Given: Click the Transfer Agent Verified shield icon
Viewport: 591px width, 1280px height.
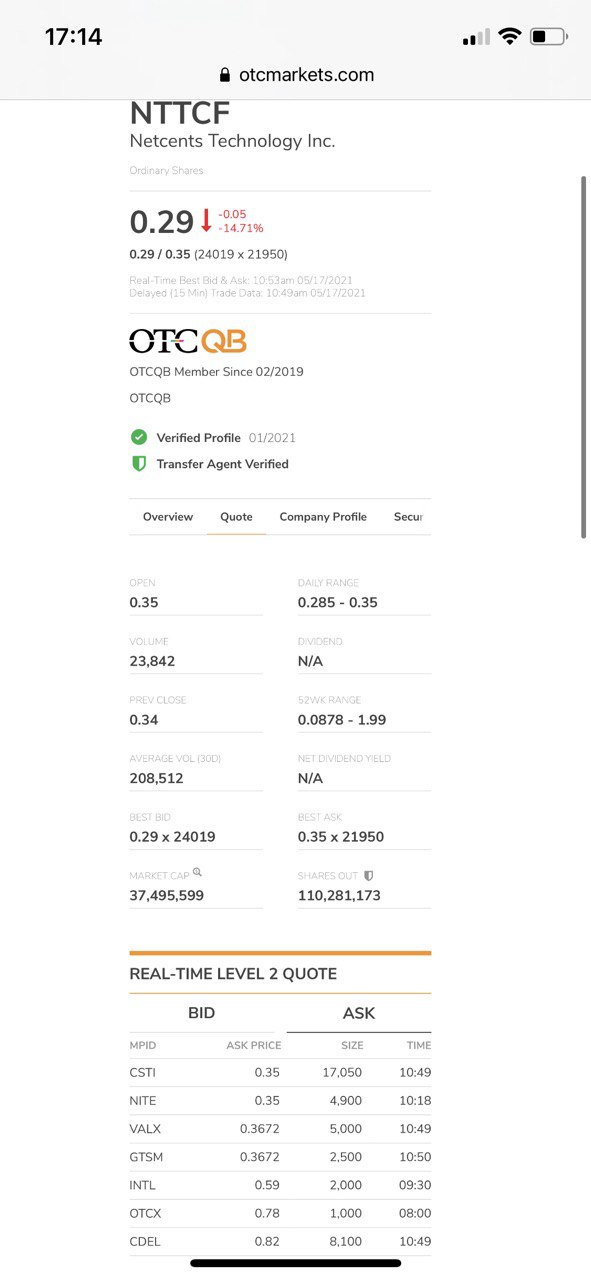Looking at the screenshot, I should pos(139,464).
